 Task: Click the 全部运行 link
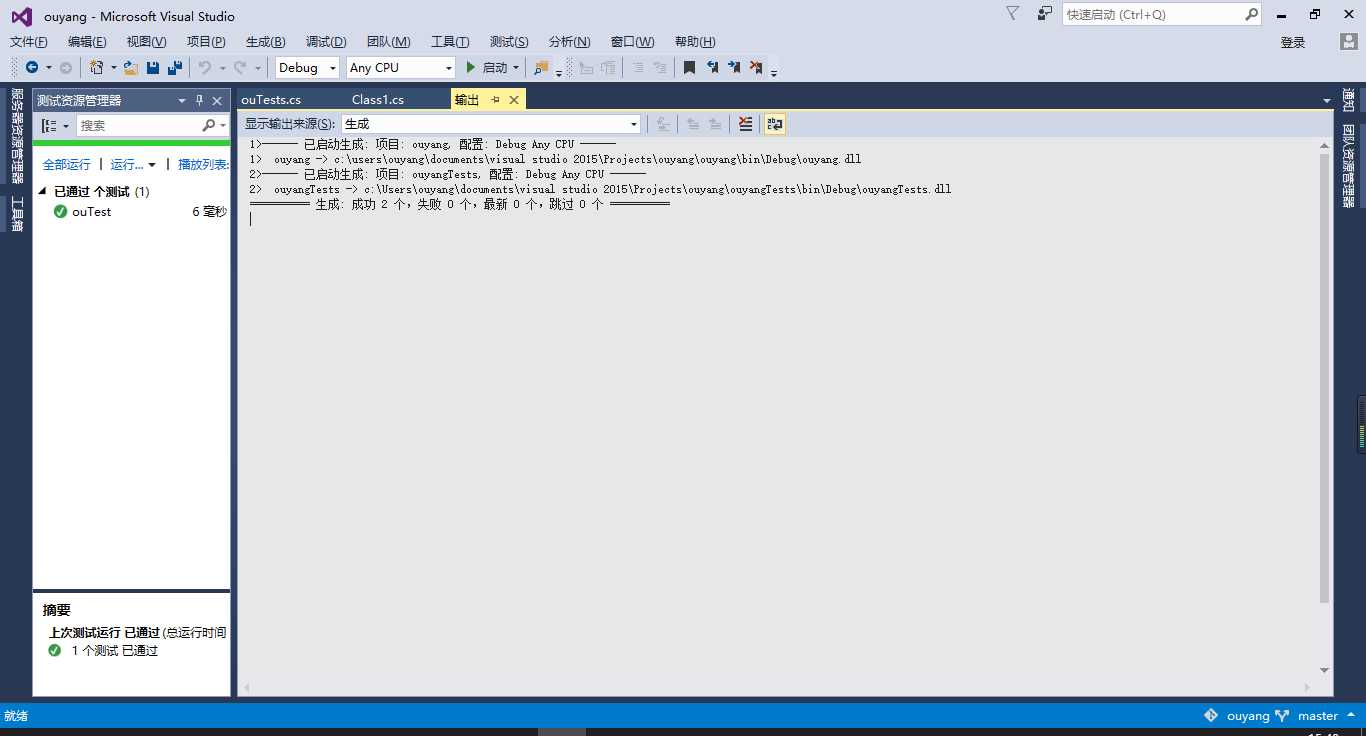pos(66,164)
